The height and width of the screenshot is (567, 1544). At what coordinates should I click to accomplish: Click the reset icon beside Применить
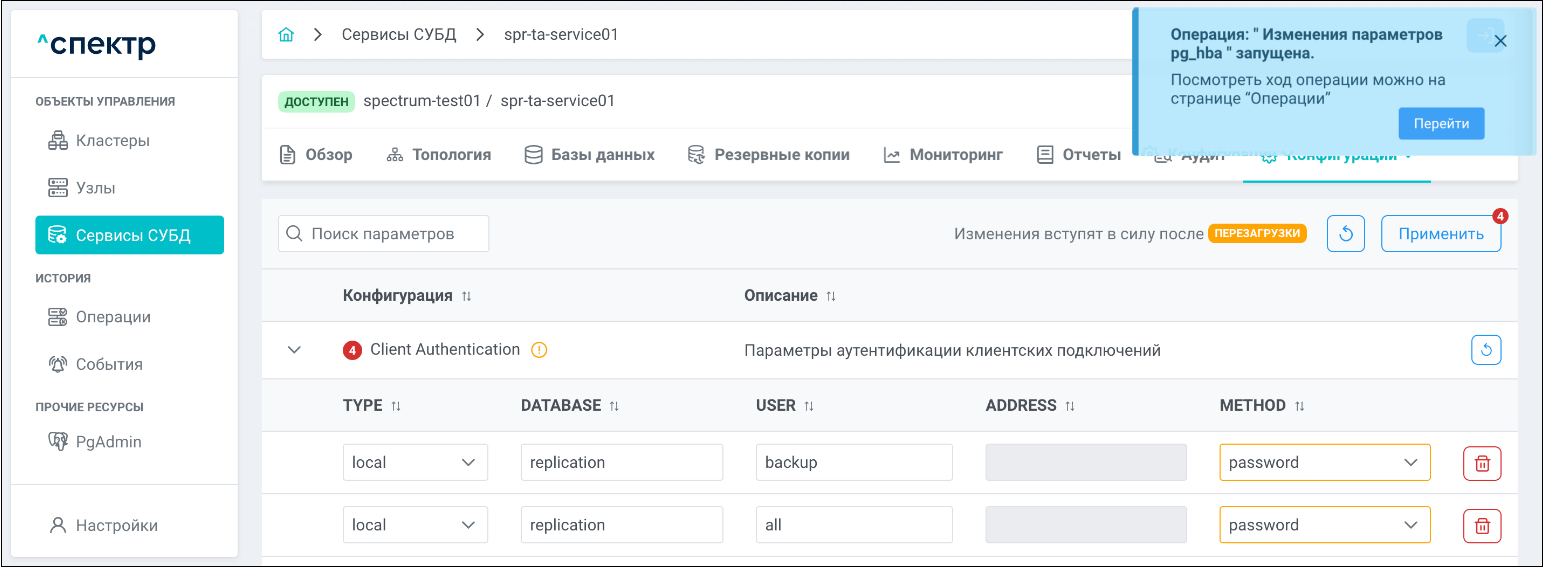tap(1346, 234)
